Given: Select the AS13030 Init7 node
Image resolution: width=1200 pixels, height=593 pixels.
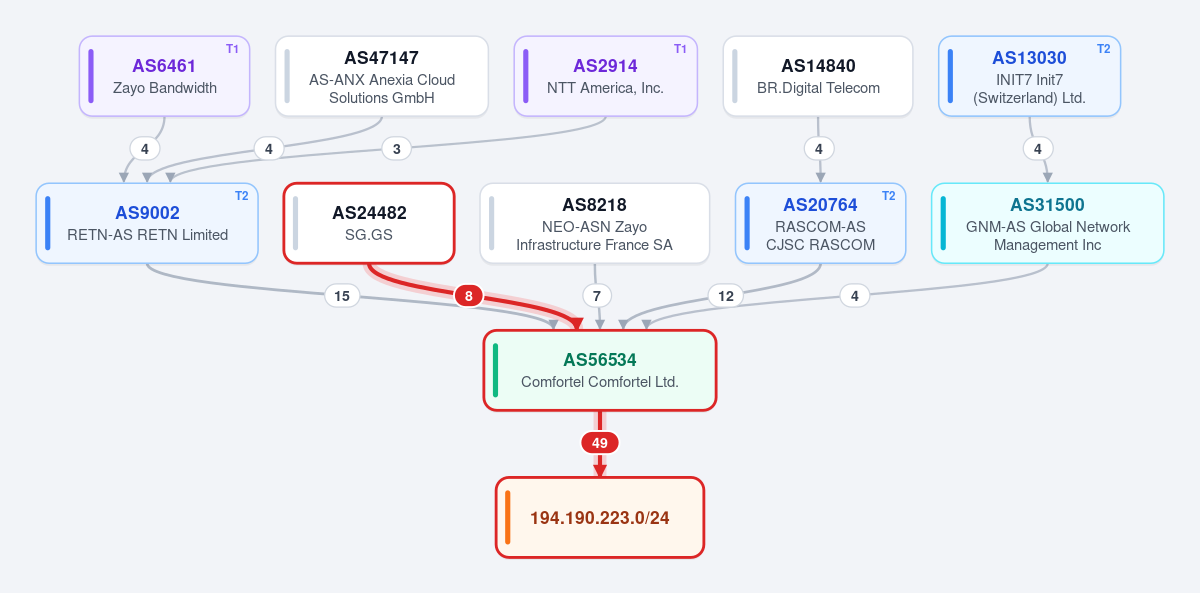Looking at the screenshot, I should 1030,76.
